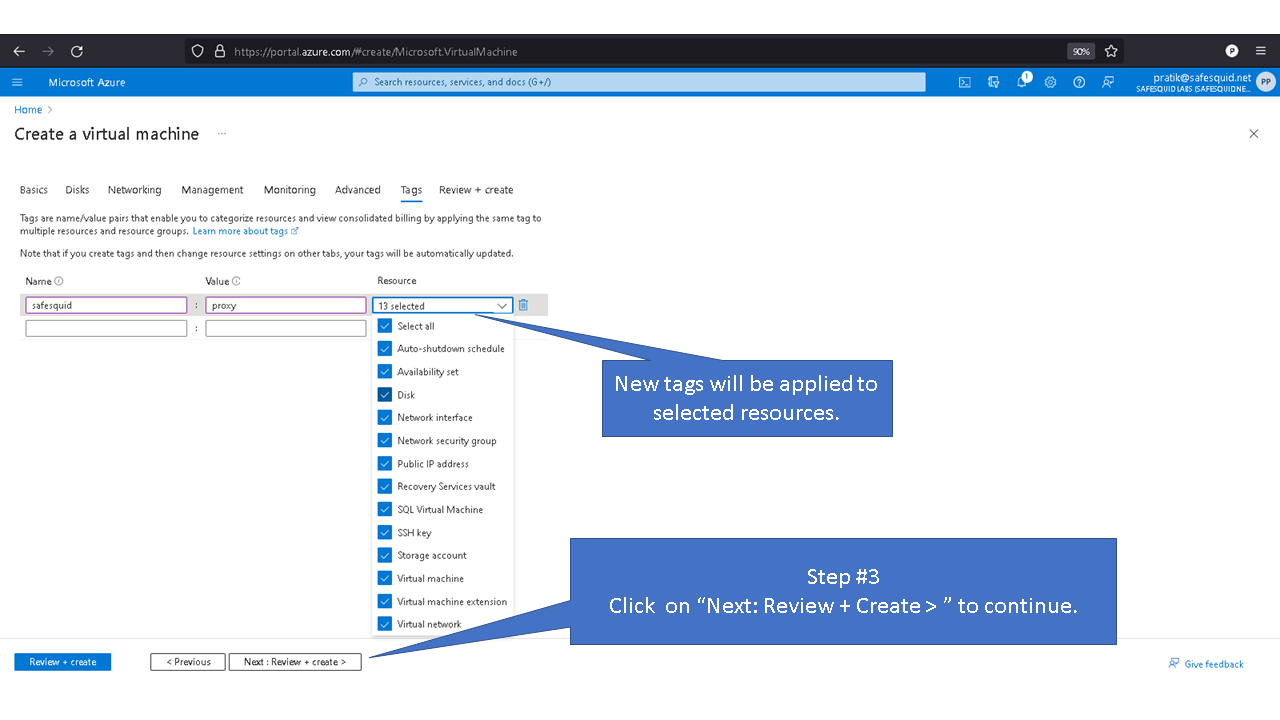
Task: Click the empty Value field in second row
Action: coord(286,328)
